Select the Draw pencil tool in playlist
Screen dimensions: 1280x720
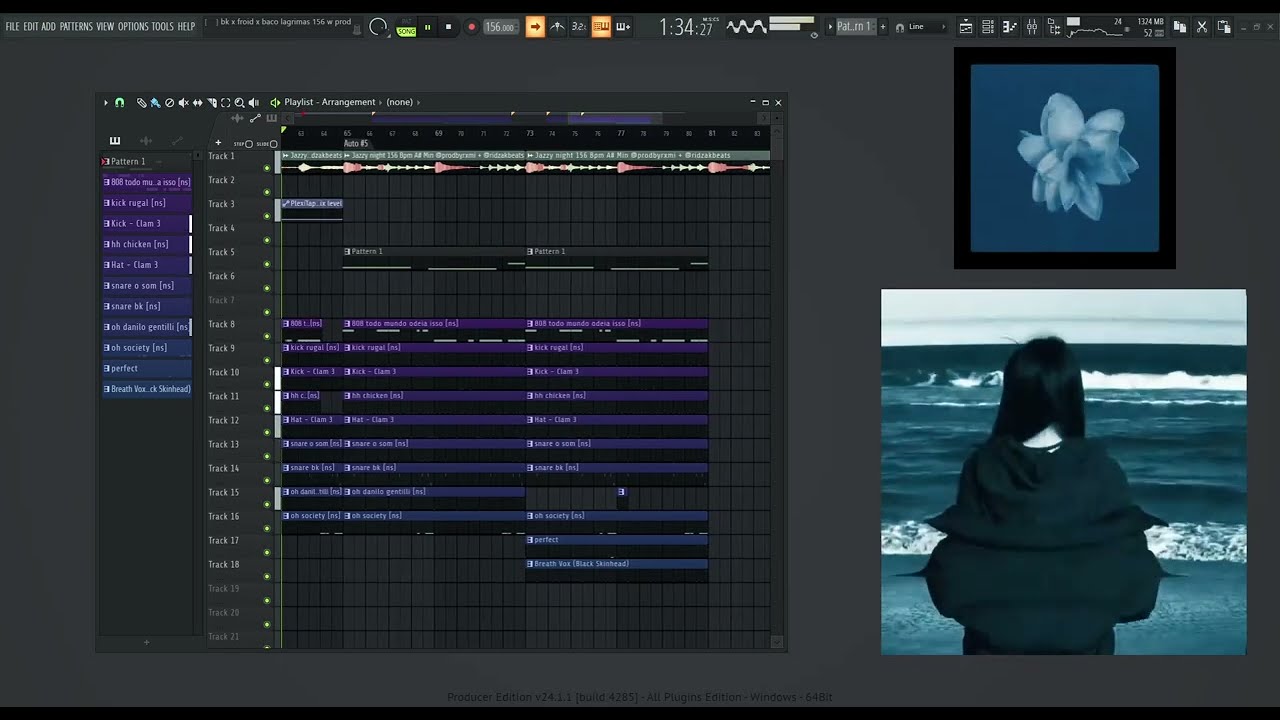(x=142, y=102)
